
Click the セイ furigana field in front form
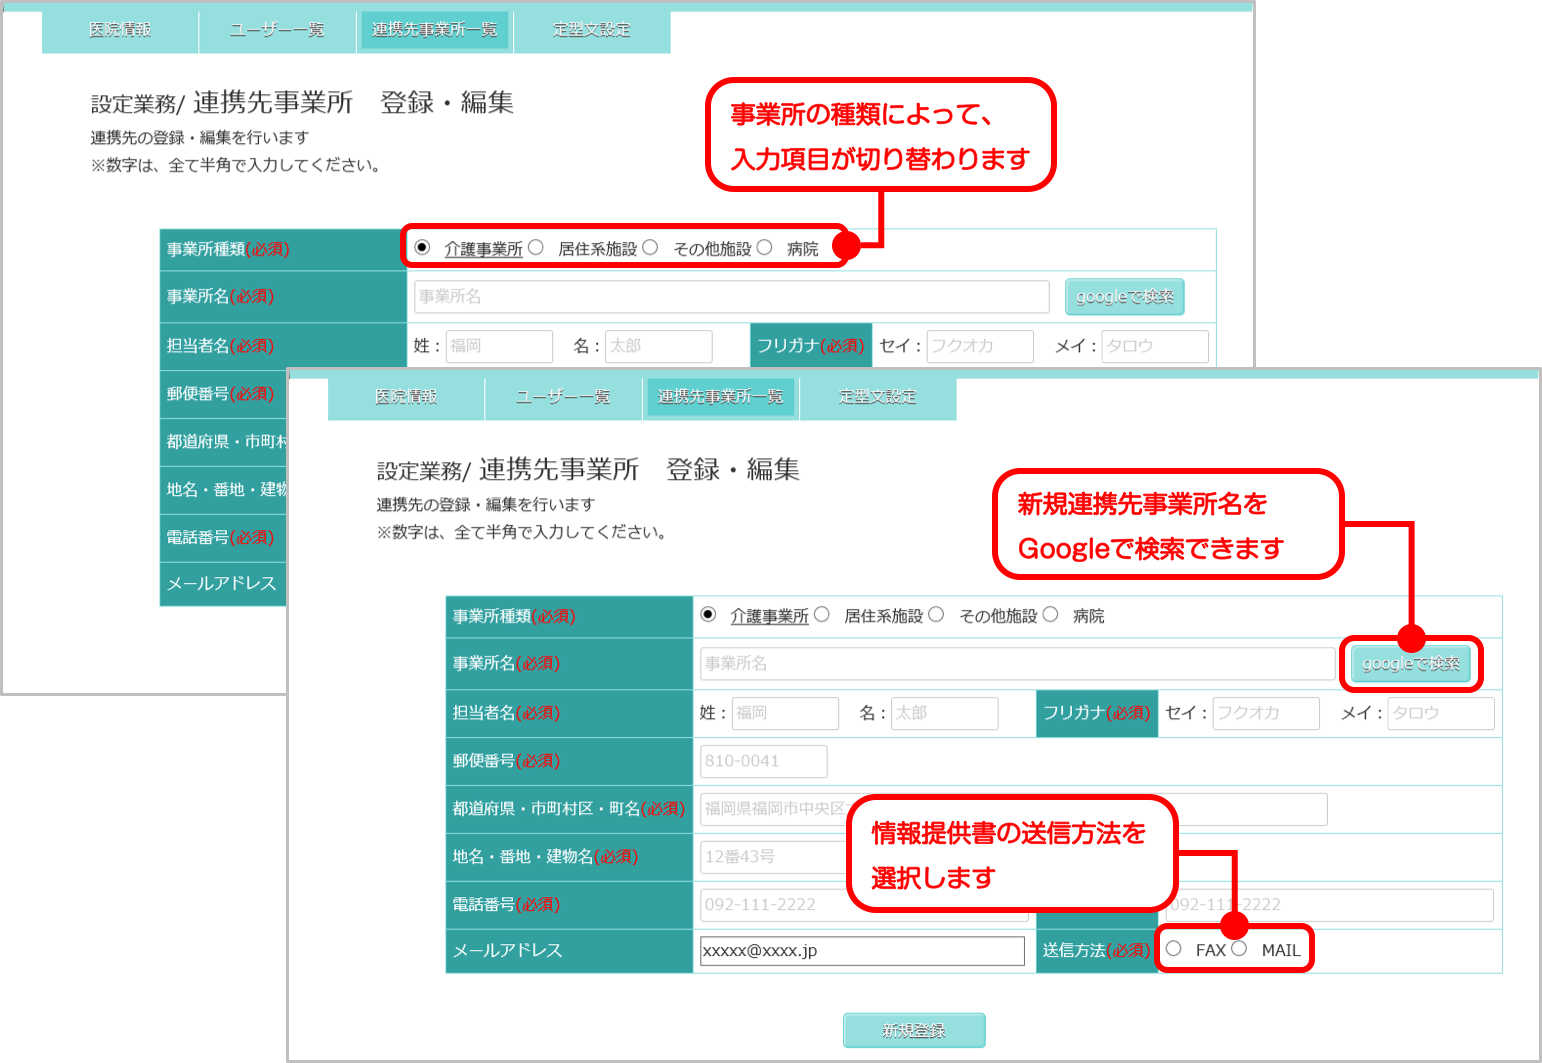click(1265, 713)
